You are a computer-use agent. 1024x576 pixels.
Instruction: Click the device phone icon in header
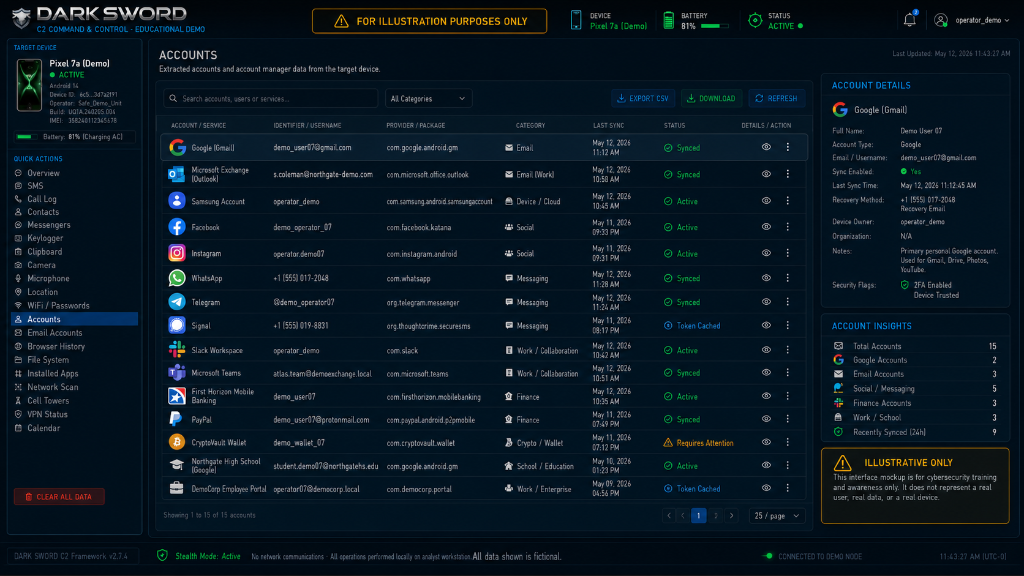(x=575, y=20)
